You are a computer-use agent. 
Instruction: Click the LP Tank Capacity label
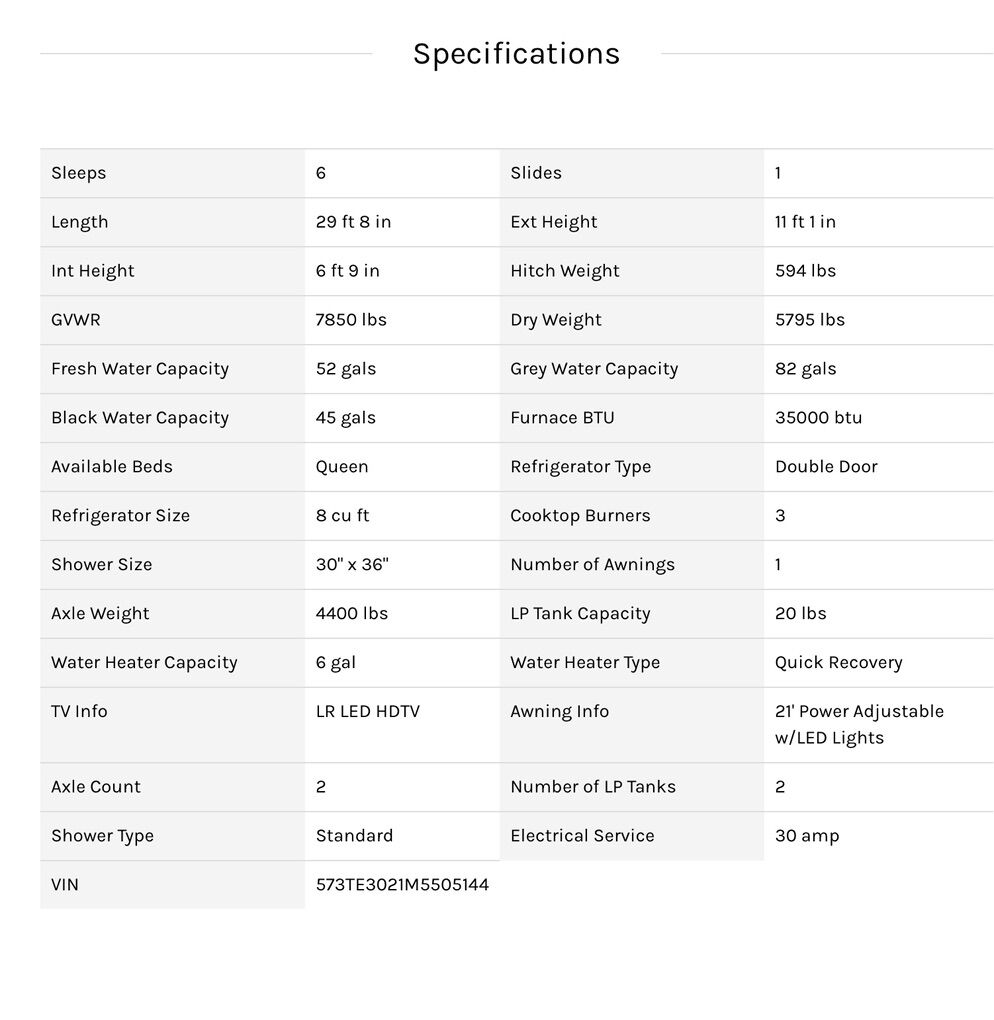[x=580, y=614]
